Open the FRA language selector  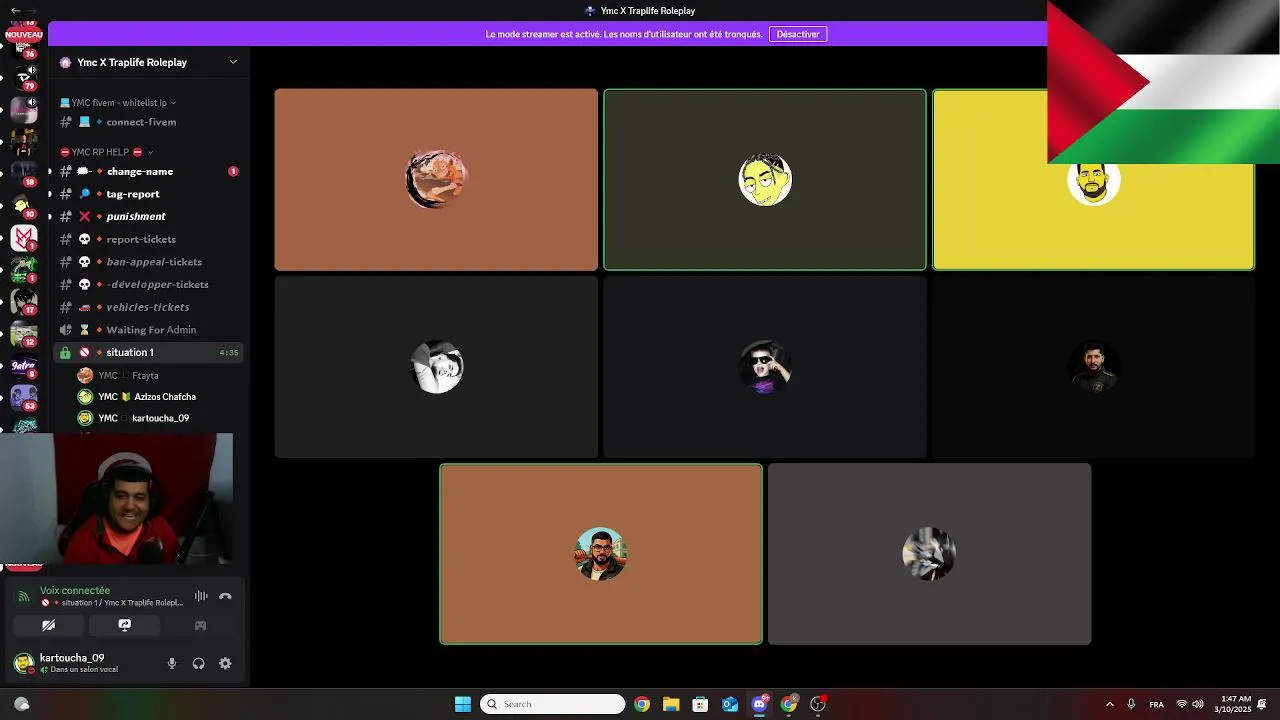click(1157, 704)
